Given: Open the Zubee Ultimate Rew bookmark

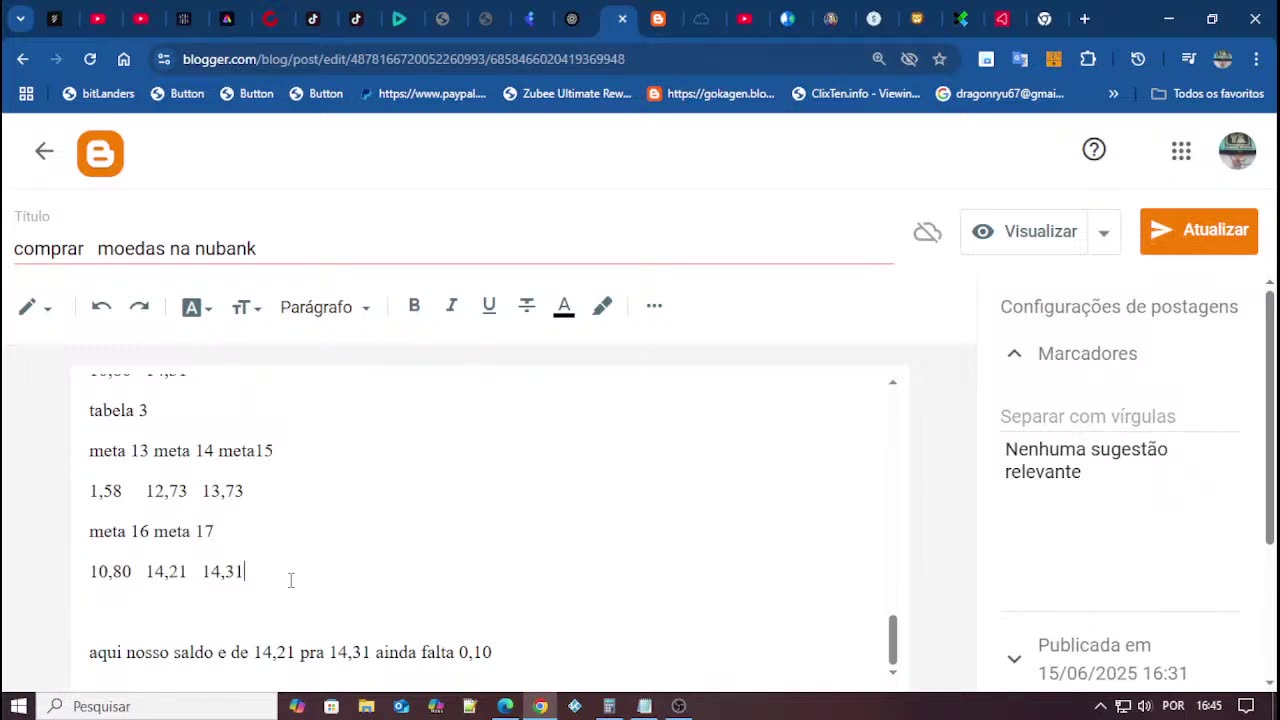Looking at the screenshot, I should 567,94.
